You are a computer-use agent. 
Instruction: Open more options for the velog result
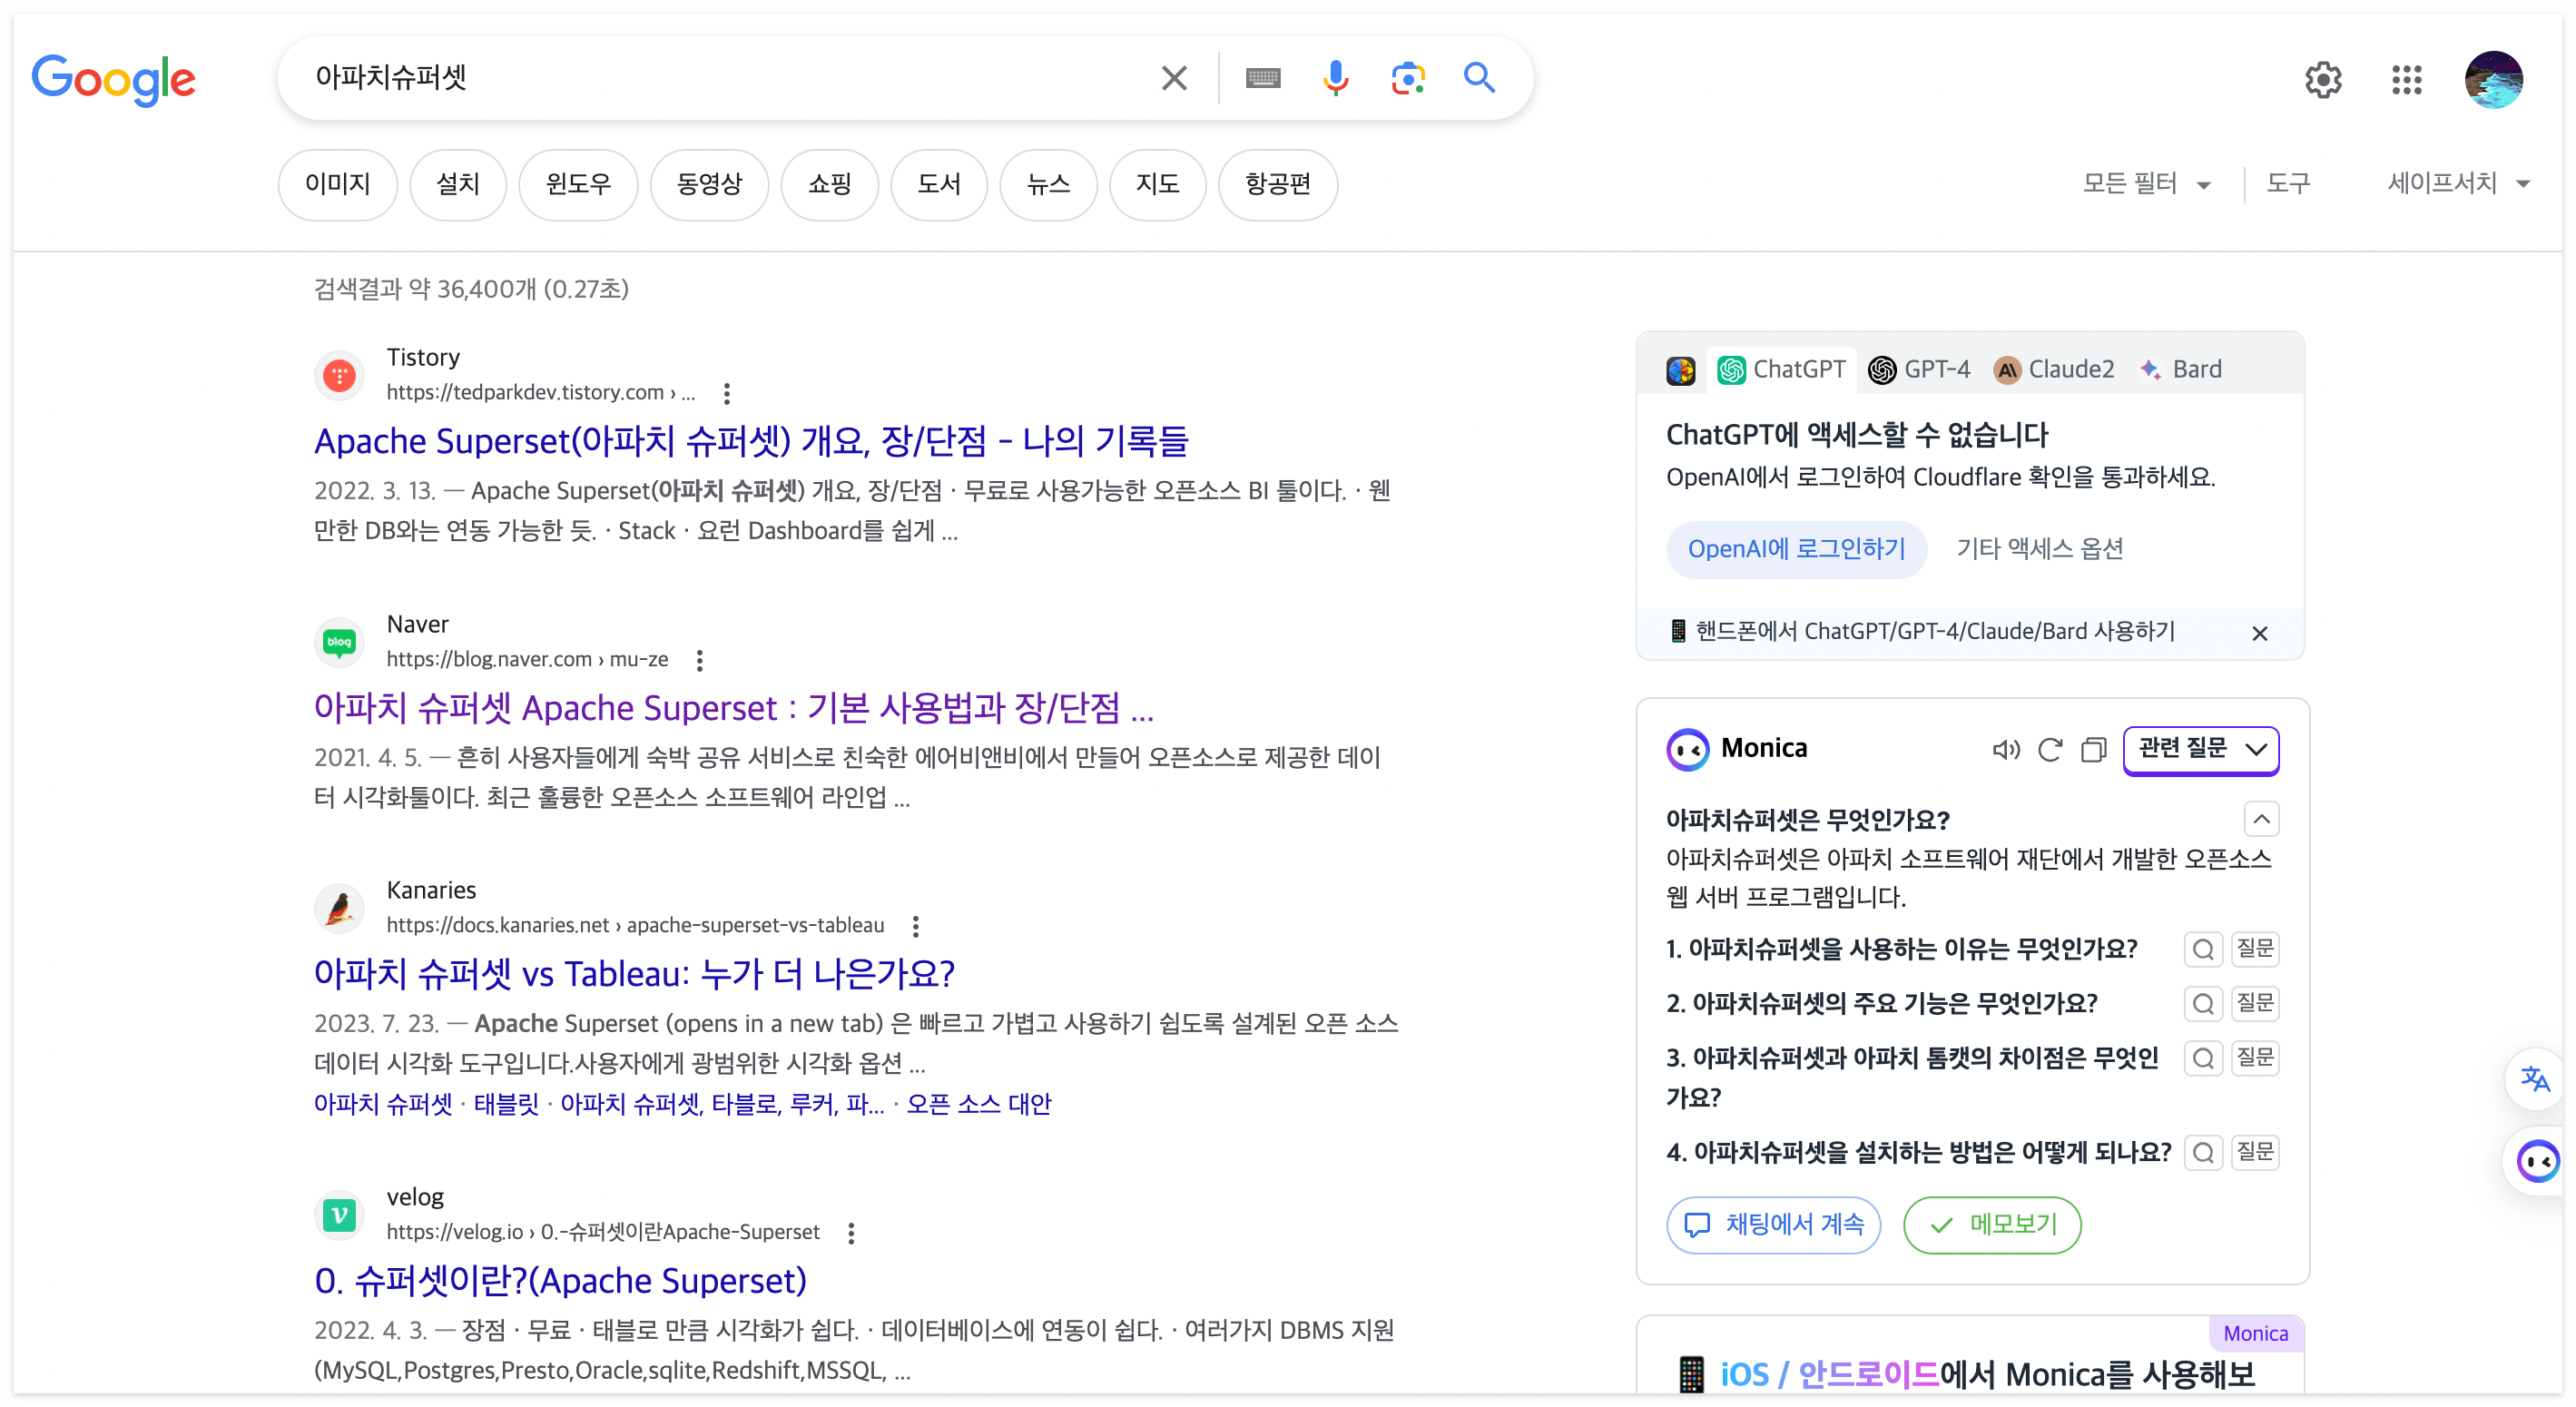coord(851,1233)
